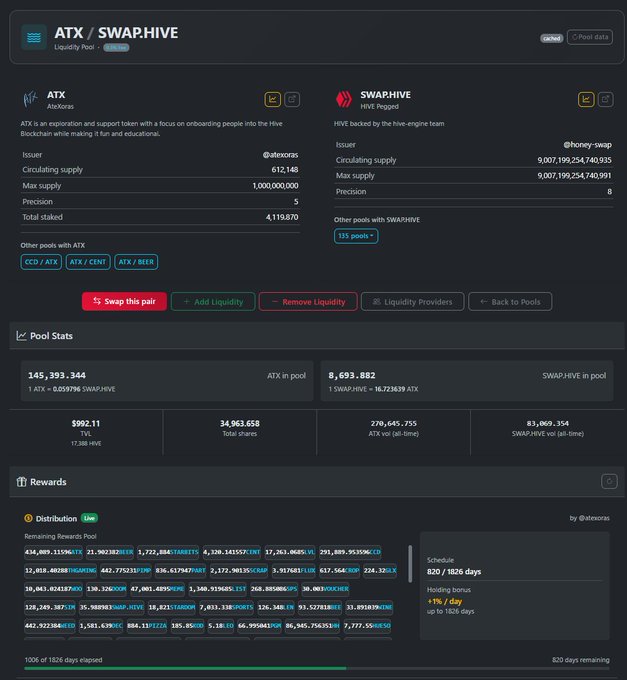Select the 5.18 LEO reward chip
Screen dimensions: 627x680
pos(221,626)
